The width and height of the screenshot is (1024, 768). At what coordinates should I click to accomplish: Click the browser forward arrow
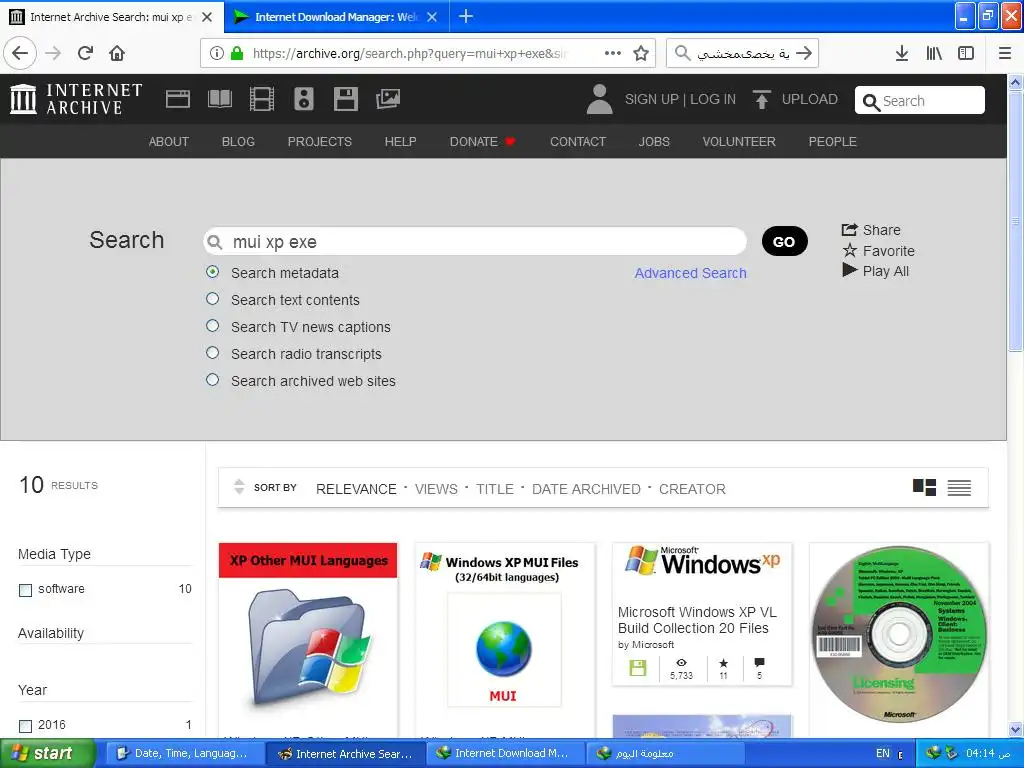click(53, 53)
